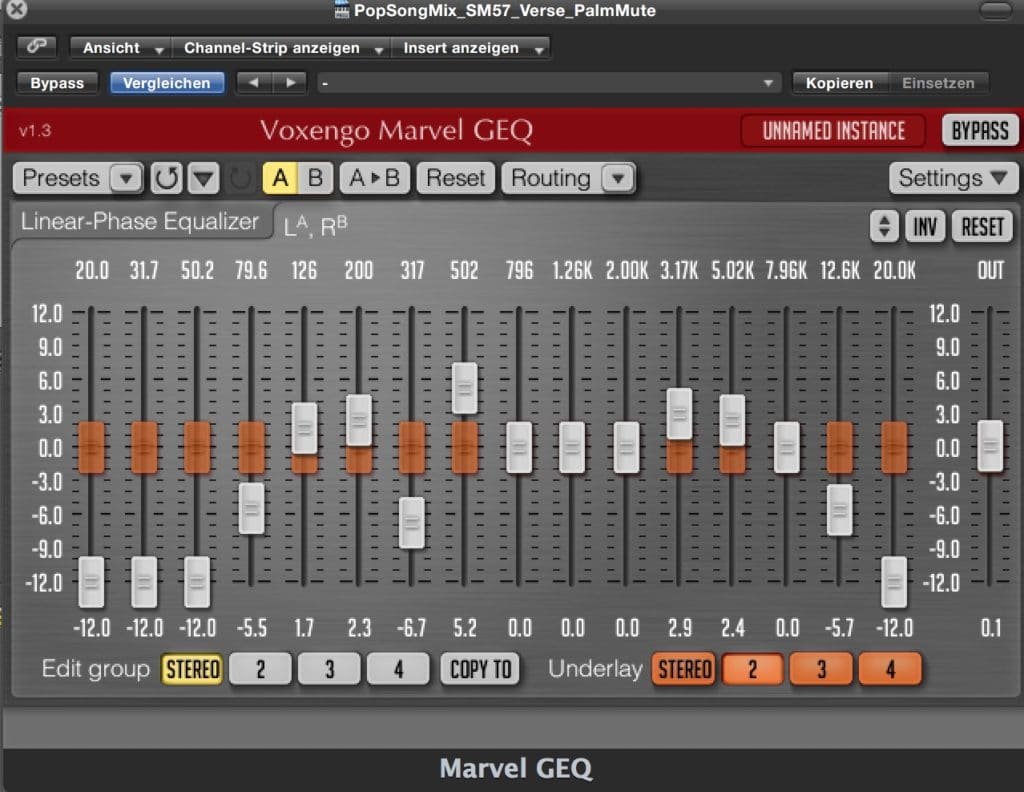The image size is (1024, 792).
Task: Click the 20.0K band slider handle
Action: tap(894, 582)
